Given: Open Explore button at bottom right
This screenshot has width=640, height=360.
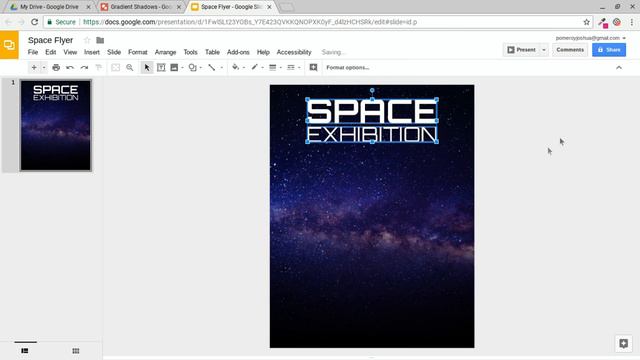Looking at the screenshot, I should pos(623,343).
